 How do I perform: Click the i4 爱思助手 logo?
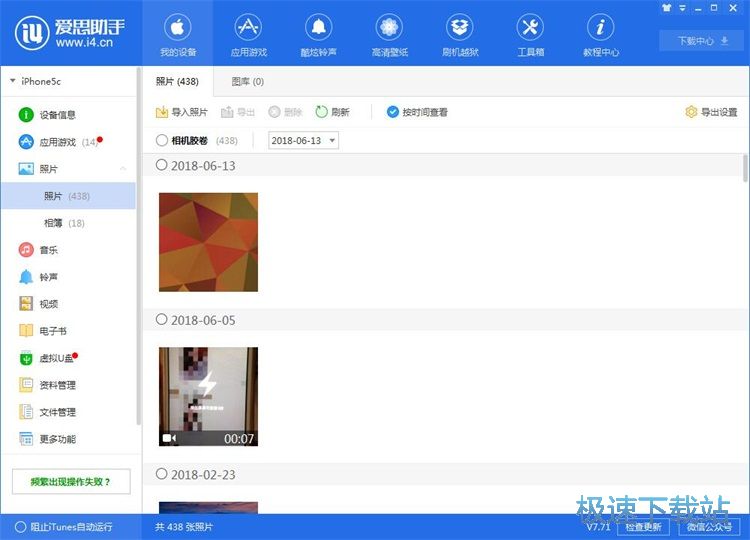click(x=70, y=33)
